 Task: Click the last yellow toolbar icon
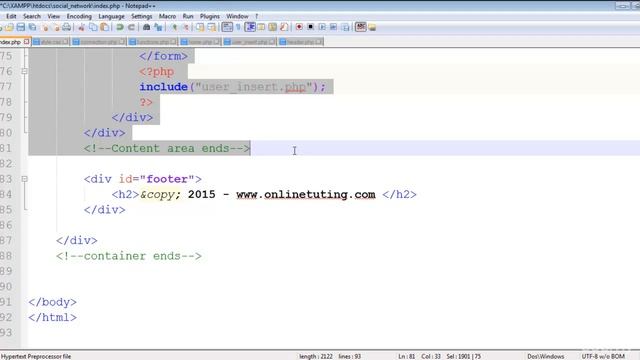372,27
